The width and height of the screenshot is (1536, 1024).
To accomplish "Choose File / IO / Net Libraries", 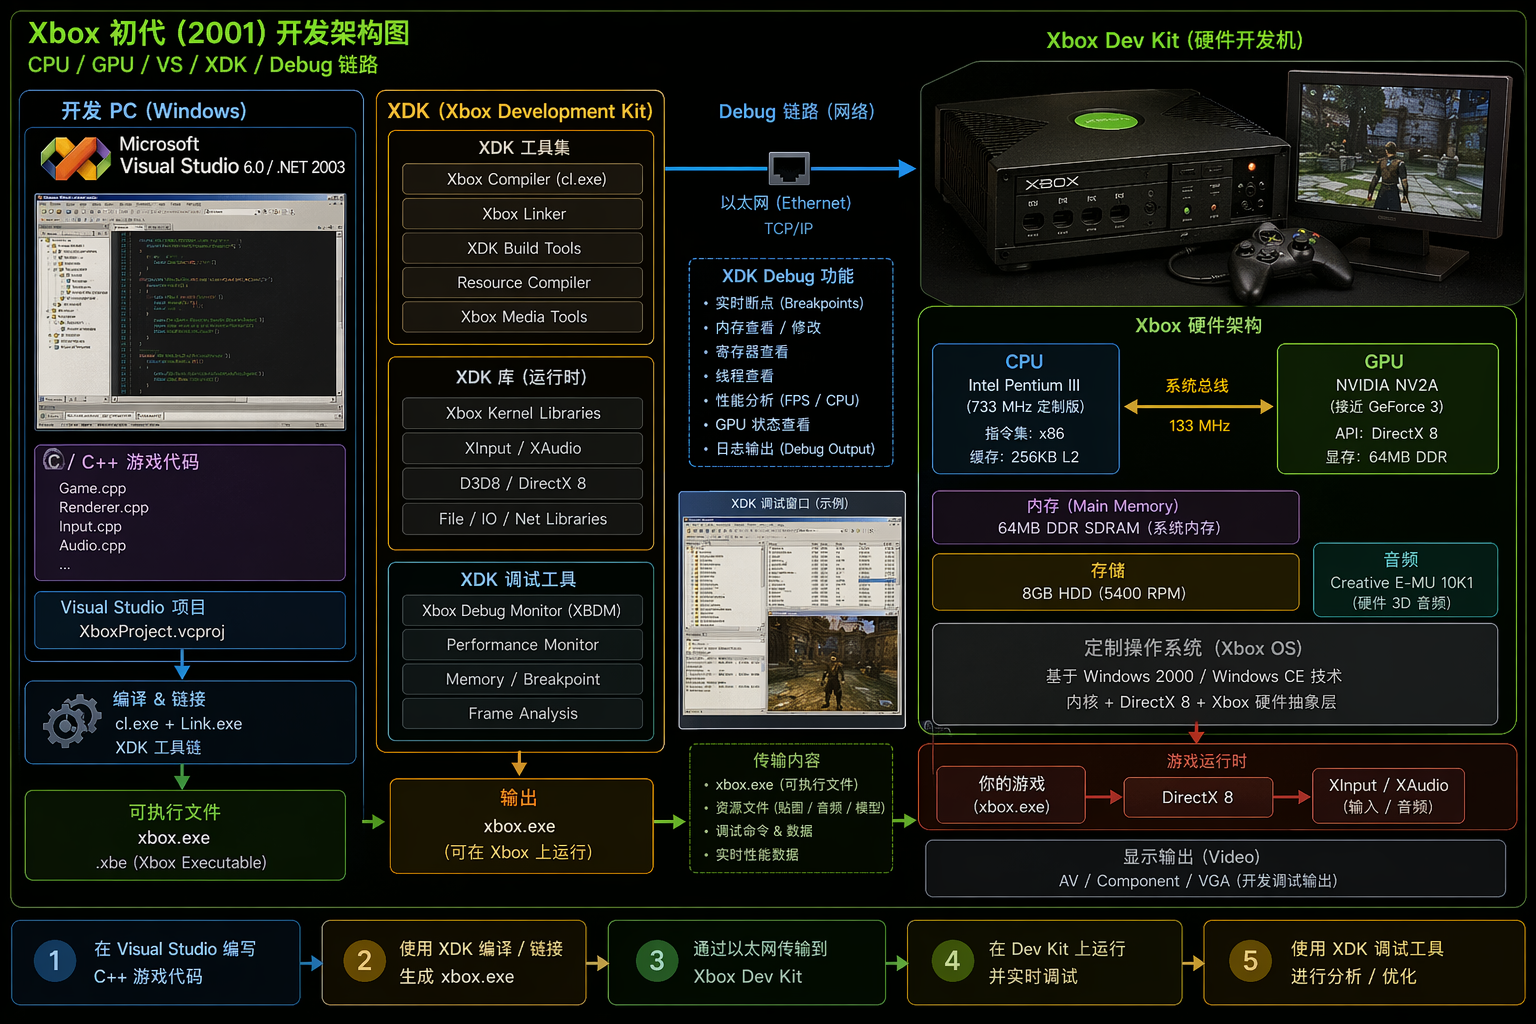I will [523, 519].
